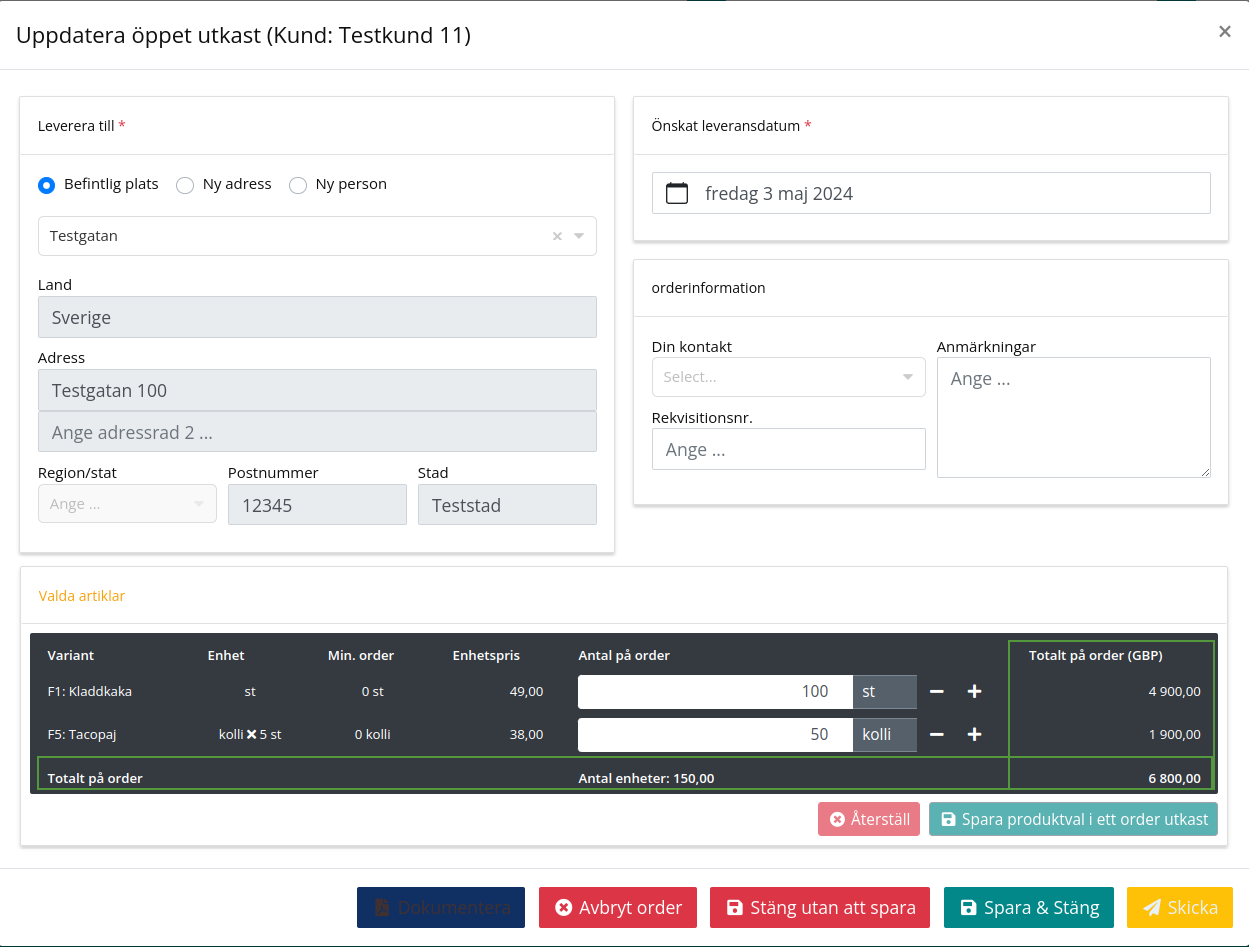Screen dimensions: 1249x947
Task: Open the Din kontakt select menu
Action: click(788, 377)
